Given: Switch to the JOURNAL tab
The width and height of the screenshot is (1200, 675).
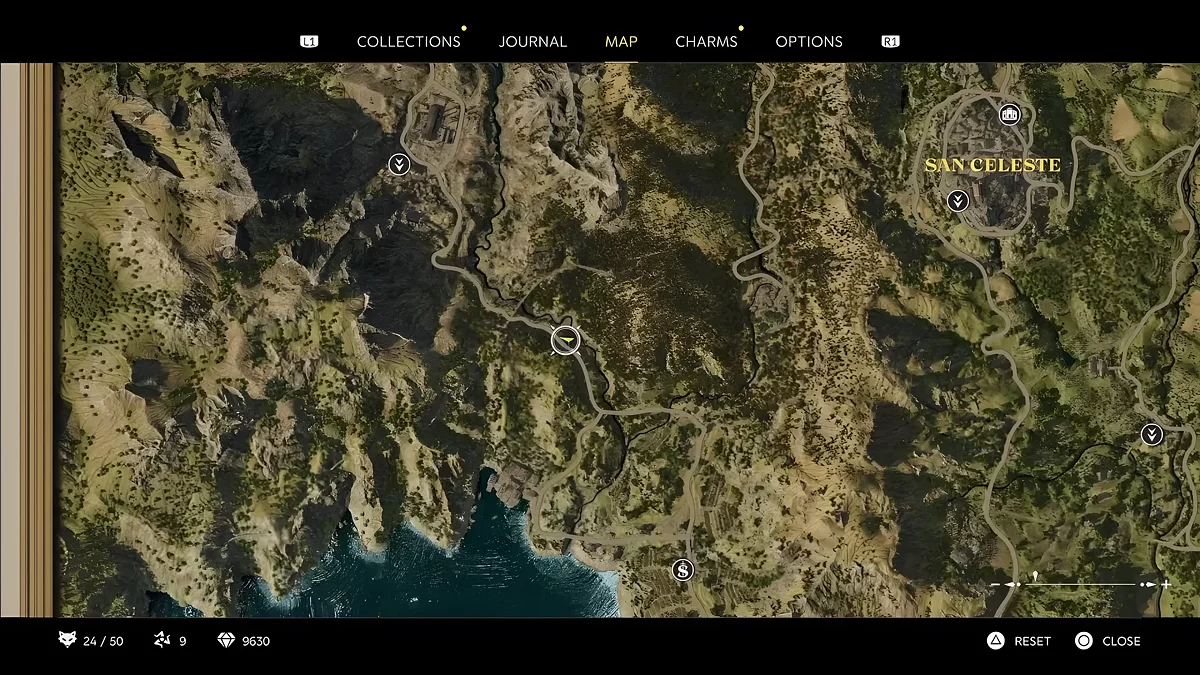Looking at the screenshot, I should point(533,41).
